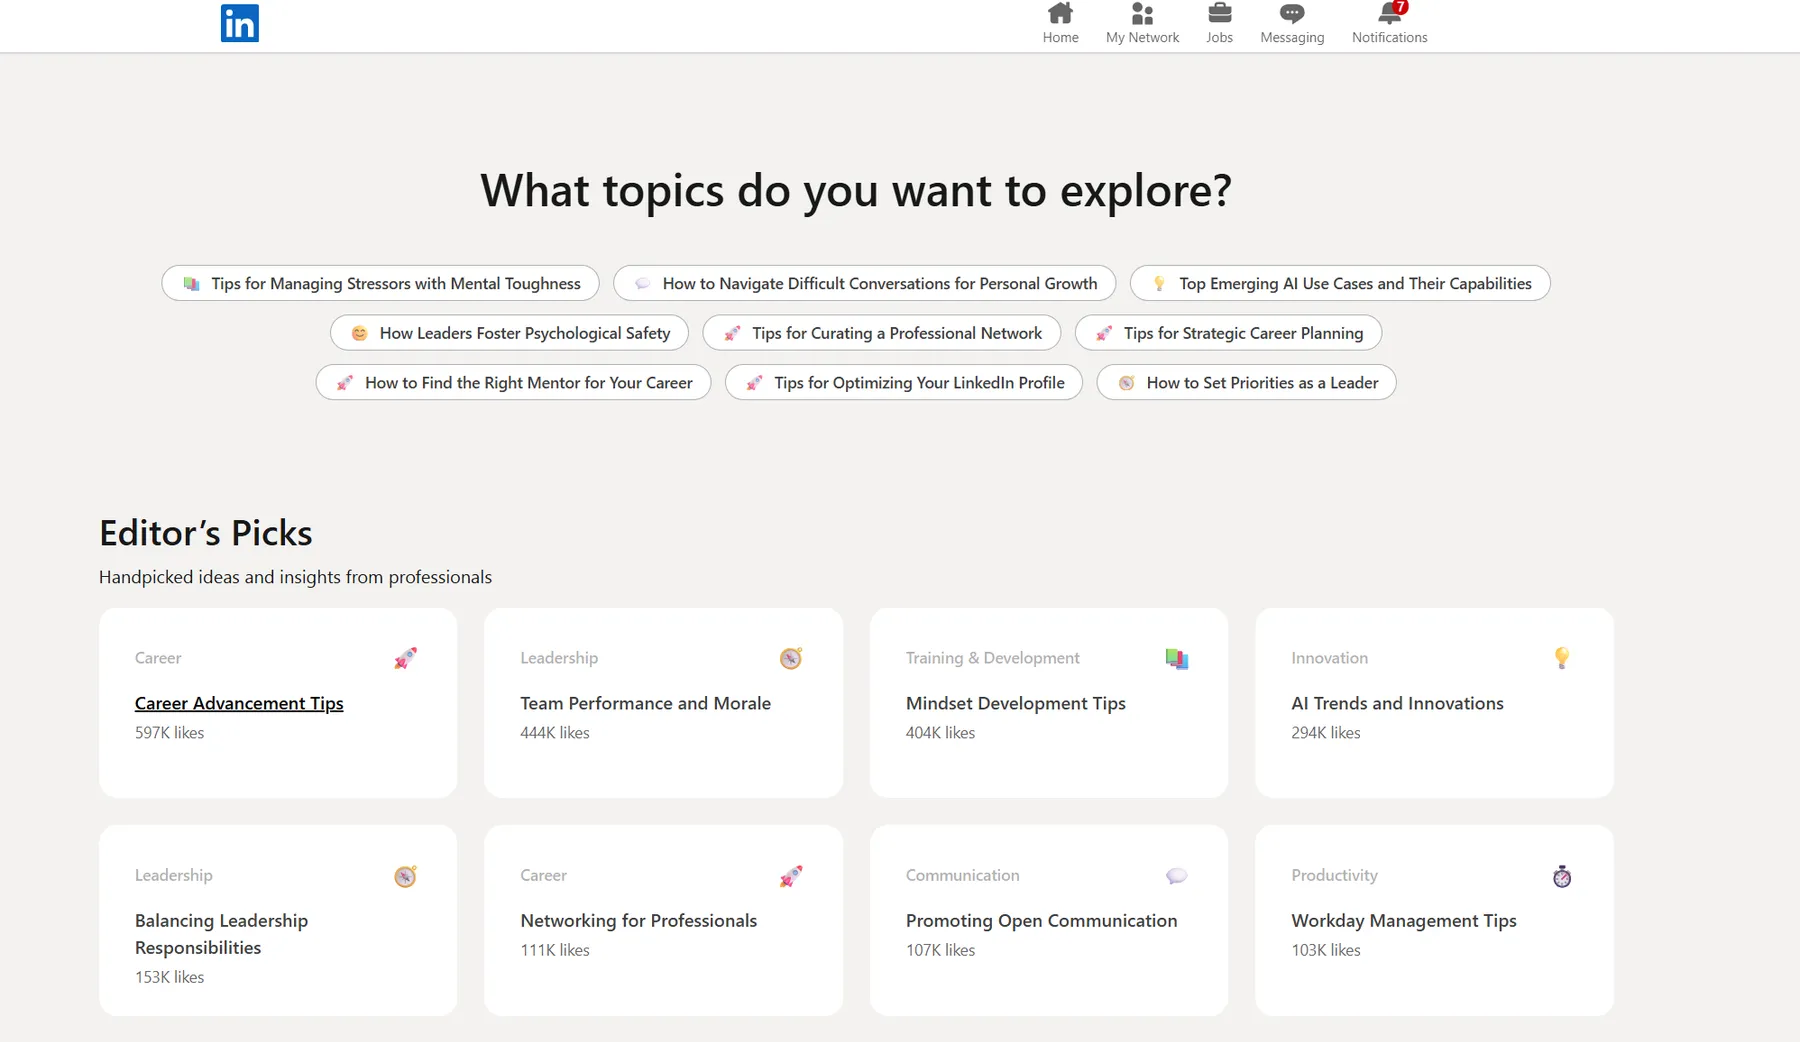Select How to Set Priorities as a Leader
The width and height of the screenshot is (1800, 1042).
click(1246, 383)
